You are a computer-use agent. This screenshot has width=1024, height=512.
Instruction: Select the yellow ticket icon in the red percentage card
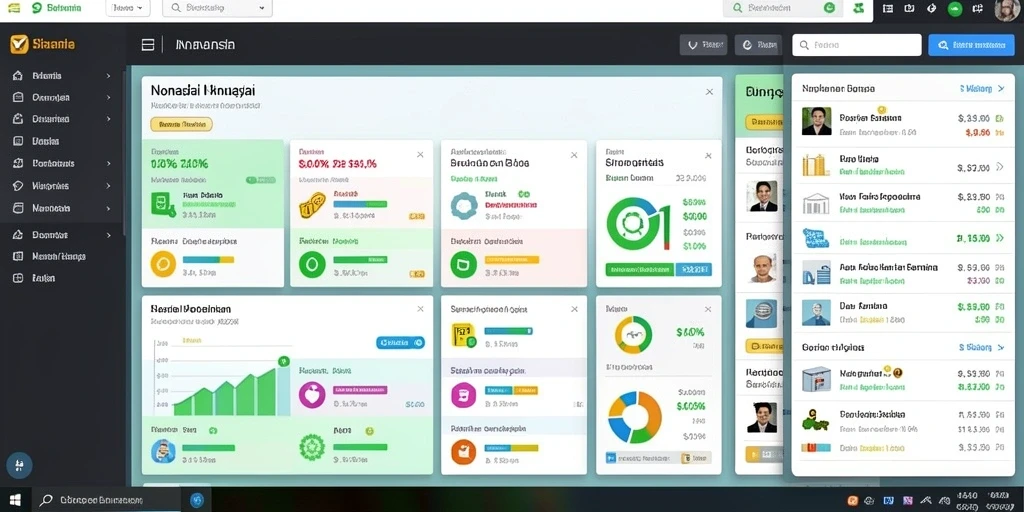312,205
